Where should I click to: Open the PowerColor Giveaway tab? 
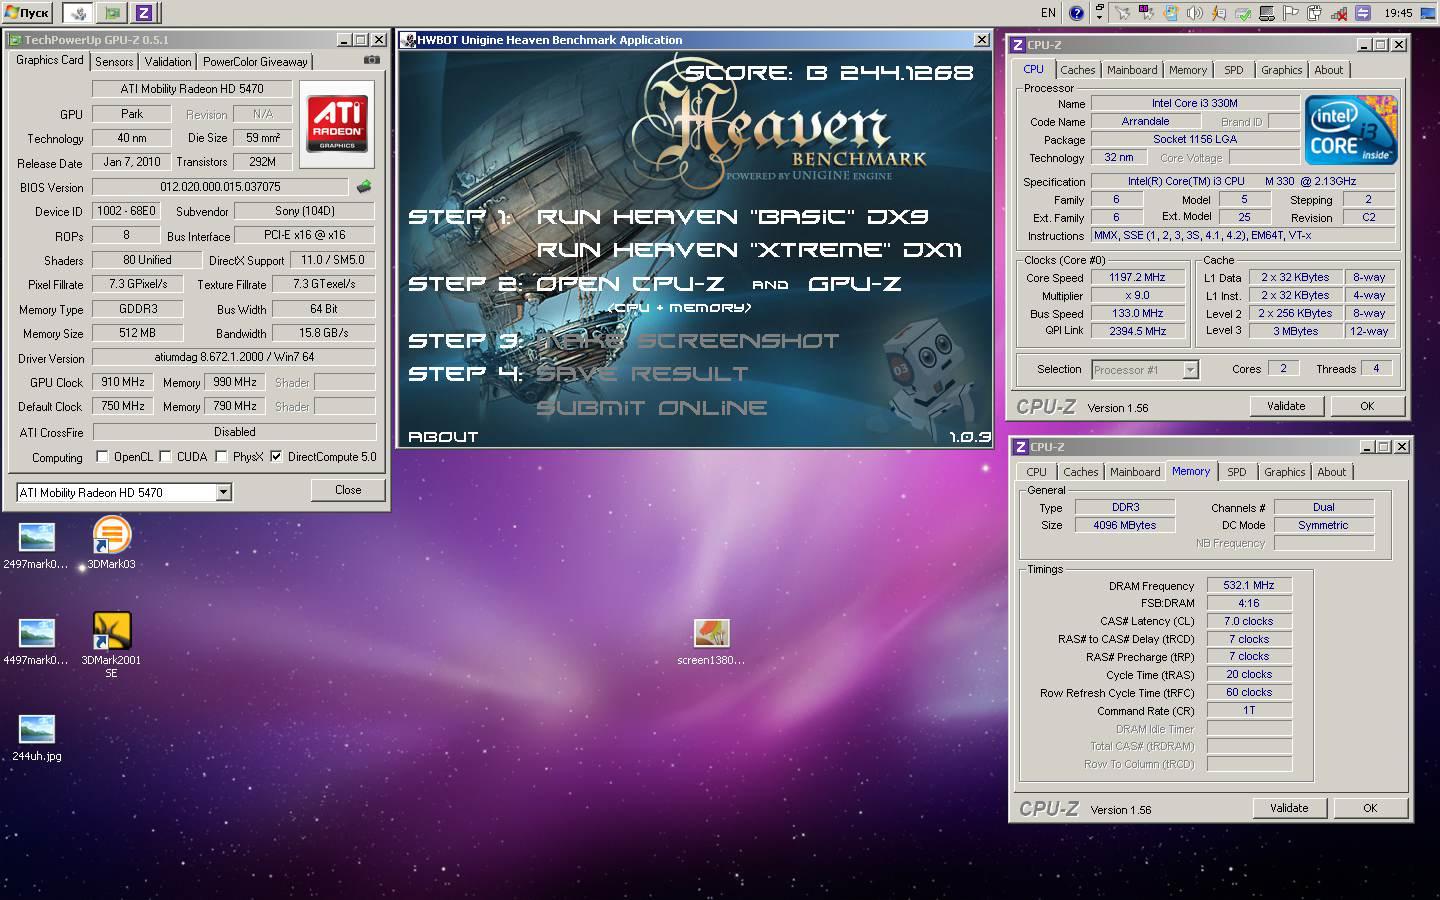(256, 62)
